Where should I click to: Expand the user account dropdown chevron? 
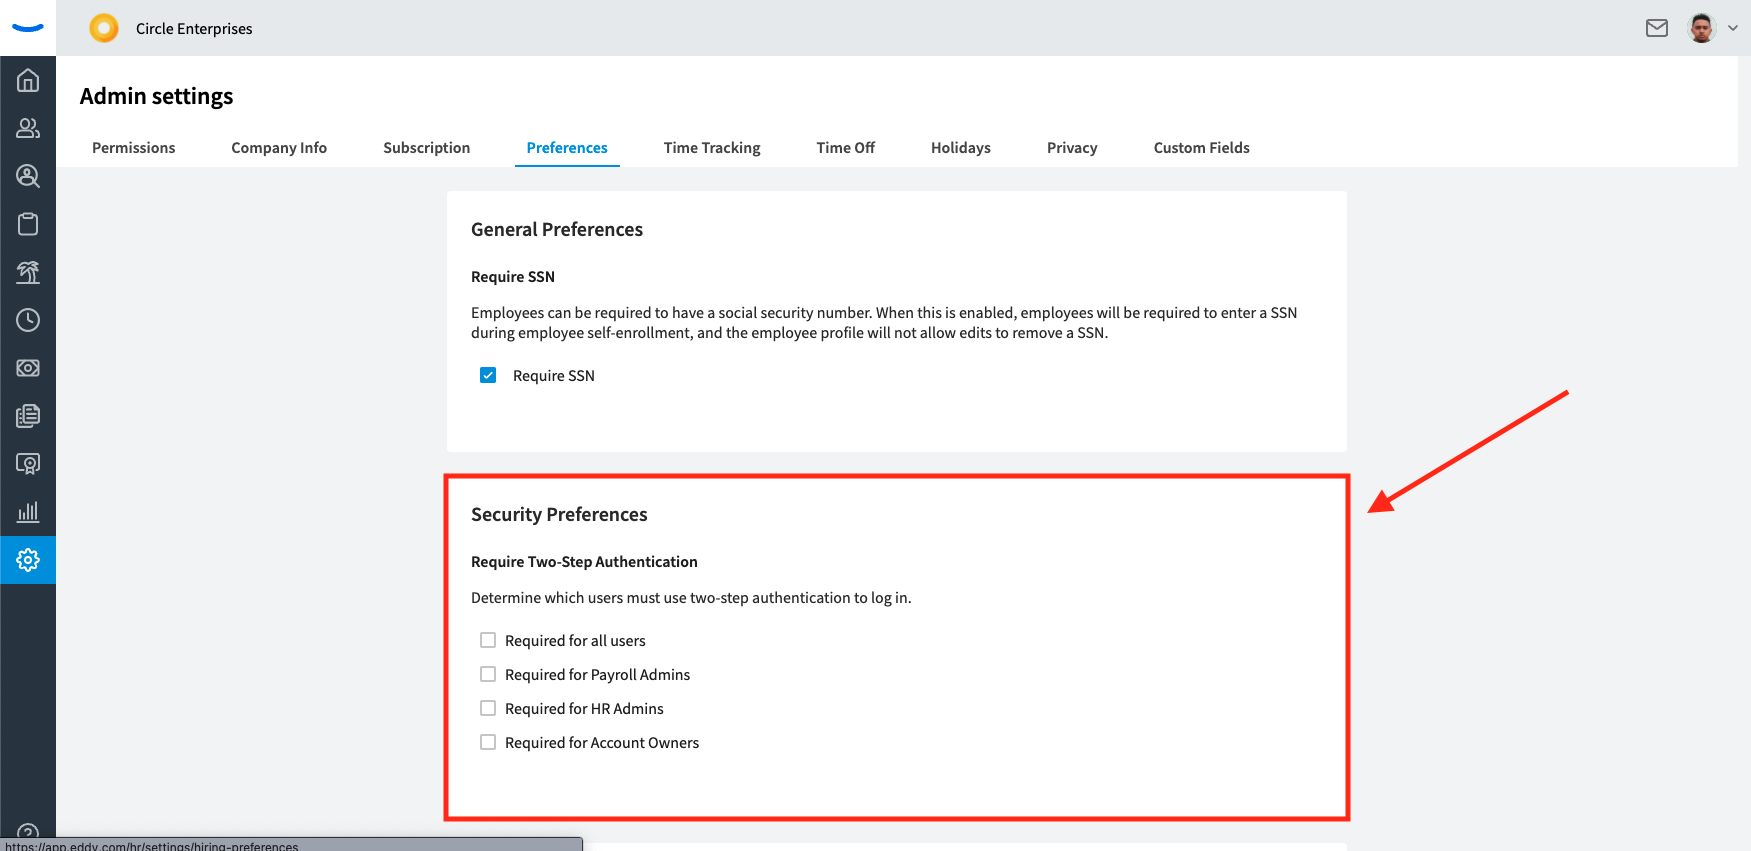click(1733, 28)
